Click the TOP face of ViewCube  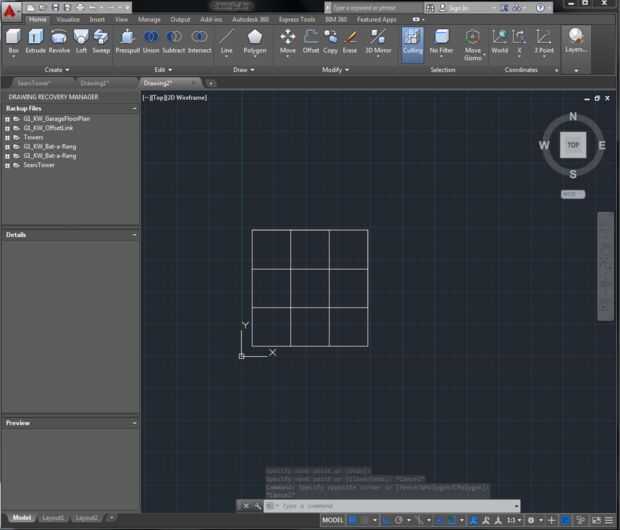pyautogui.click(x=573, y=145)
